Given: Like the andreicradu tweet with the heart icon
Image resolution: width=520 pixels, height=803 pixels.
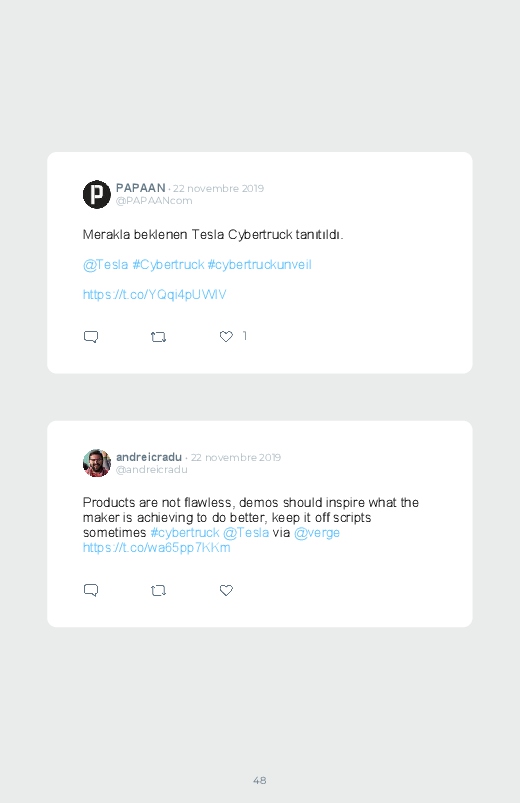Looking at the screenshot, I should [226, 590].
